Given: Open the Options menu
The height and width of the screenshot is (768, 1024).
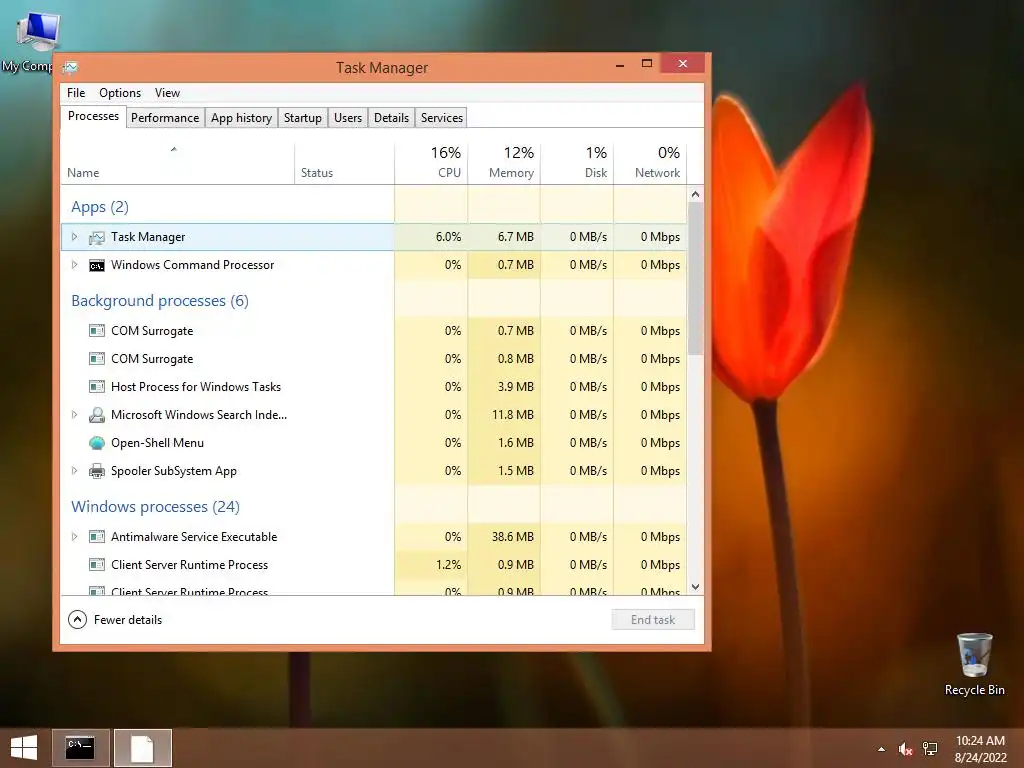Looking at the screenshot, I should click(120, 93).
